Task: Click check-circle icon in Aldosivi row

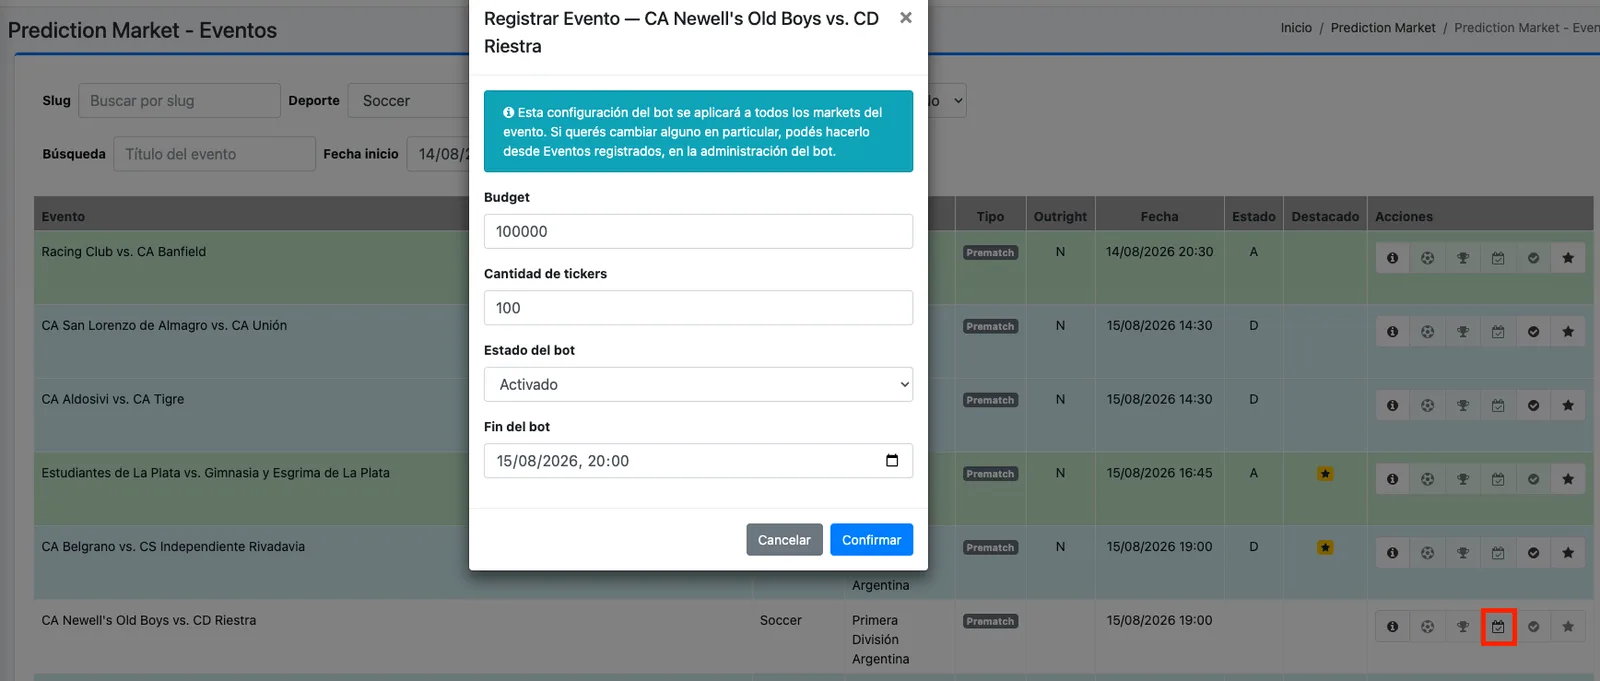Action: tap(1533, 406)
